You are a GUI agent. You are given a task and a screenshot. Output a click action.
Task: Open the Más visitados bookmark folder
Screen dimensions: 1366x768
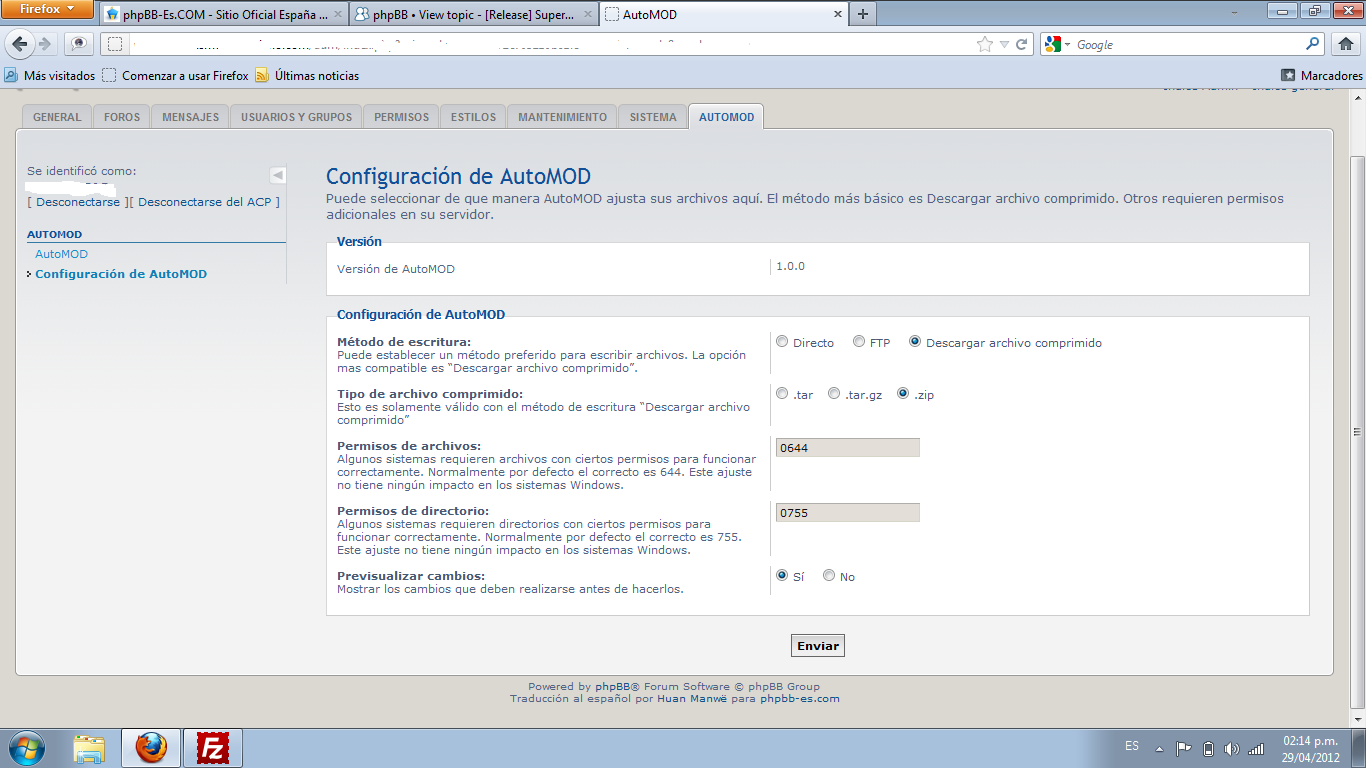50,75
